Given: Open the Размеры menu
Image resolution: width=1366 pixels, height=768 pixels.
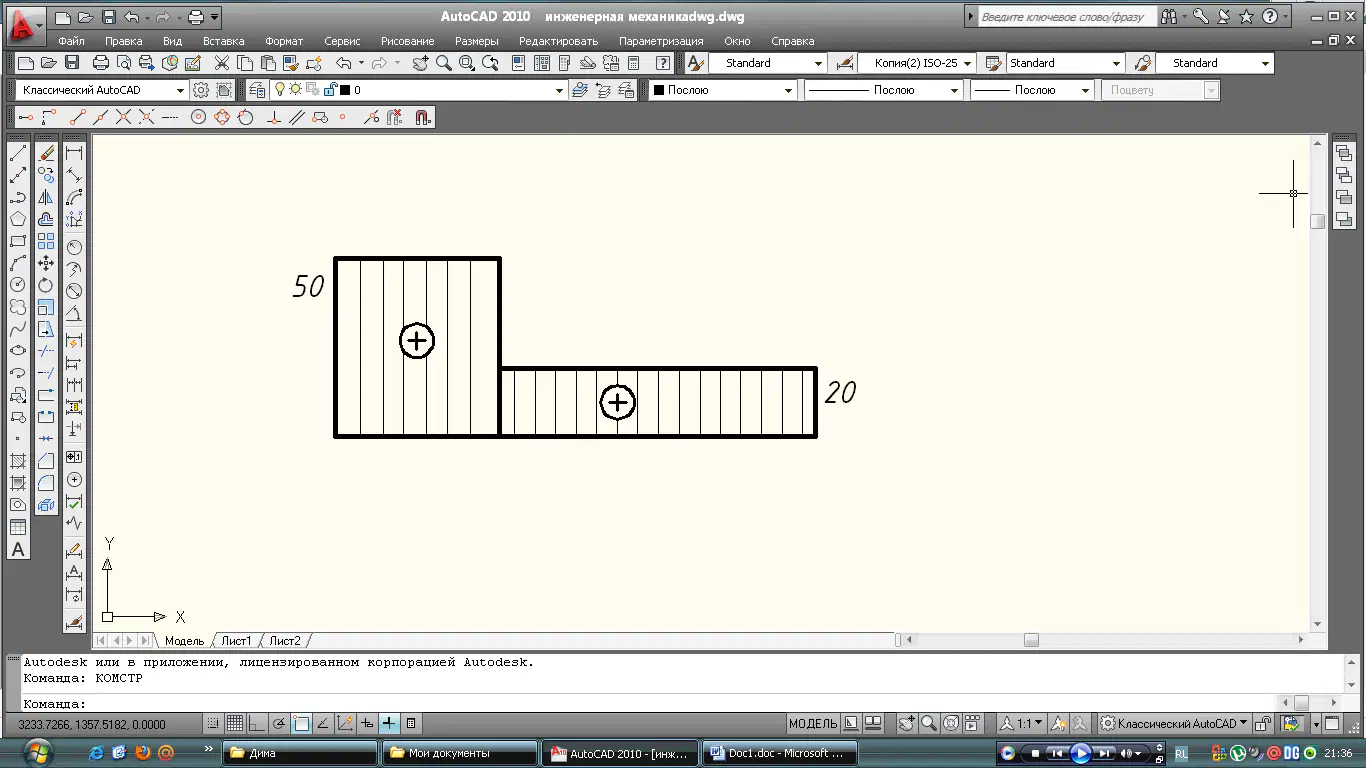Looking at the screenshot, I should click(477, 41).
